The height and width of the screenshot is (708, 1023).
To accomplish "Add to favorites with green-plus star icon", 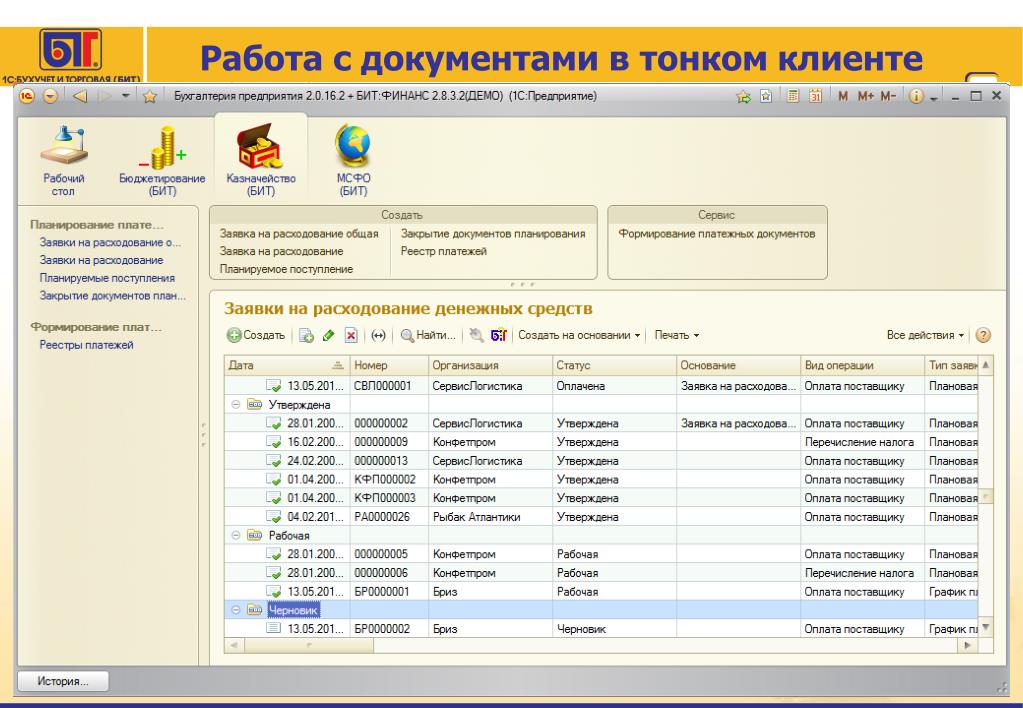I will coord(743,97).
